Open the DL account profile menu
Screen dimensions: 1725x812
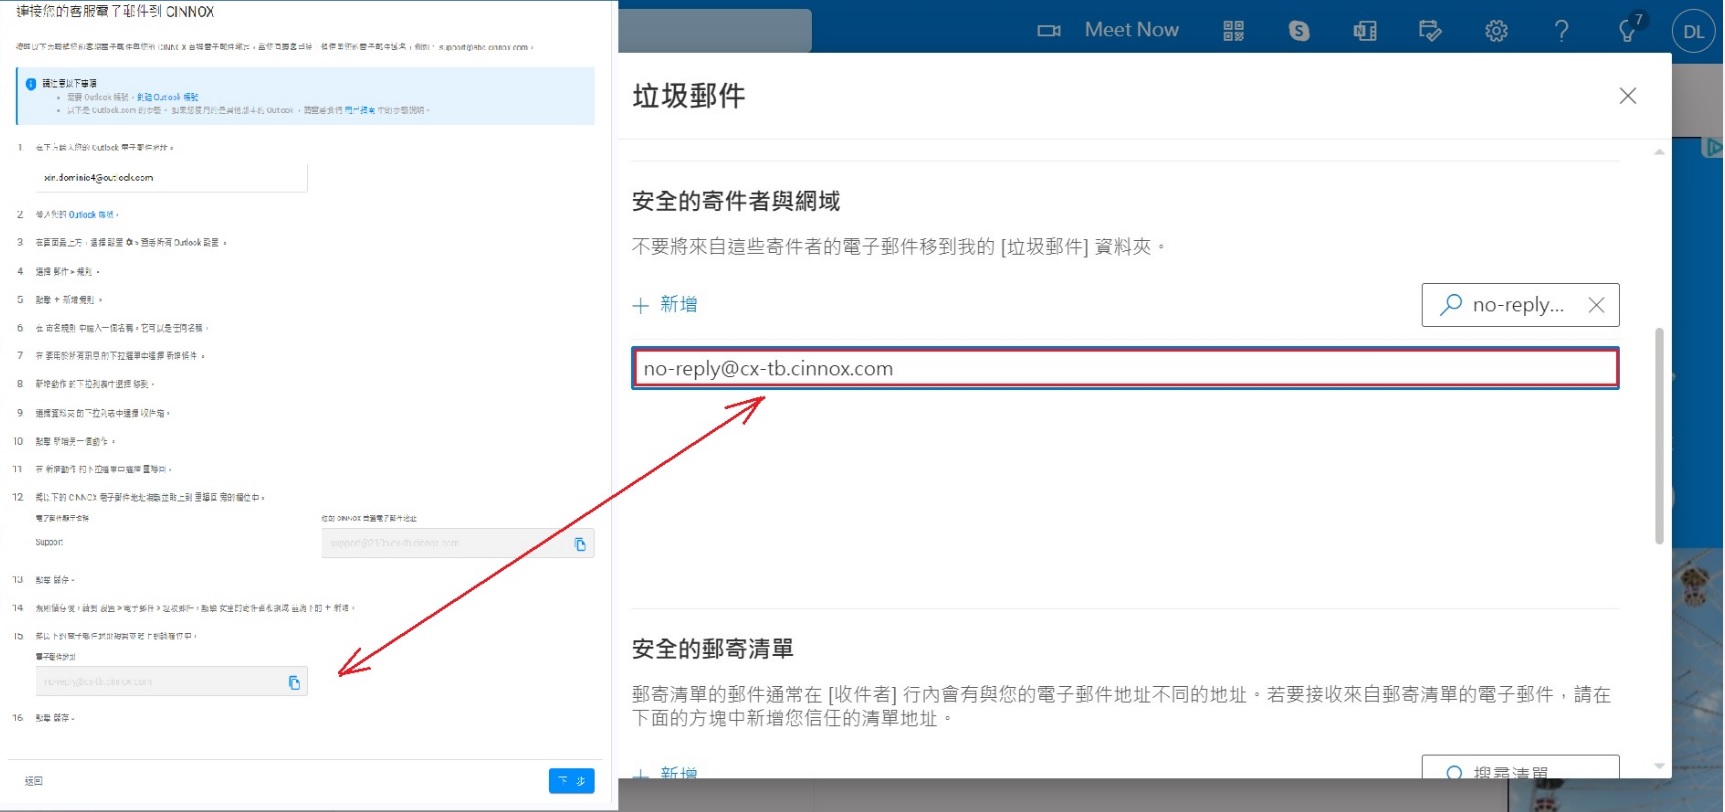1693,31
